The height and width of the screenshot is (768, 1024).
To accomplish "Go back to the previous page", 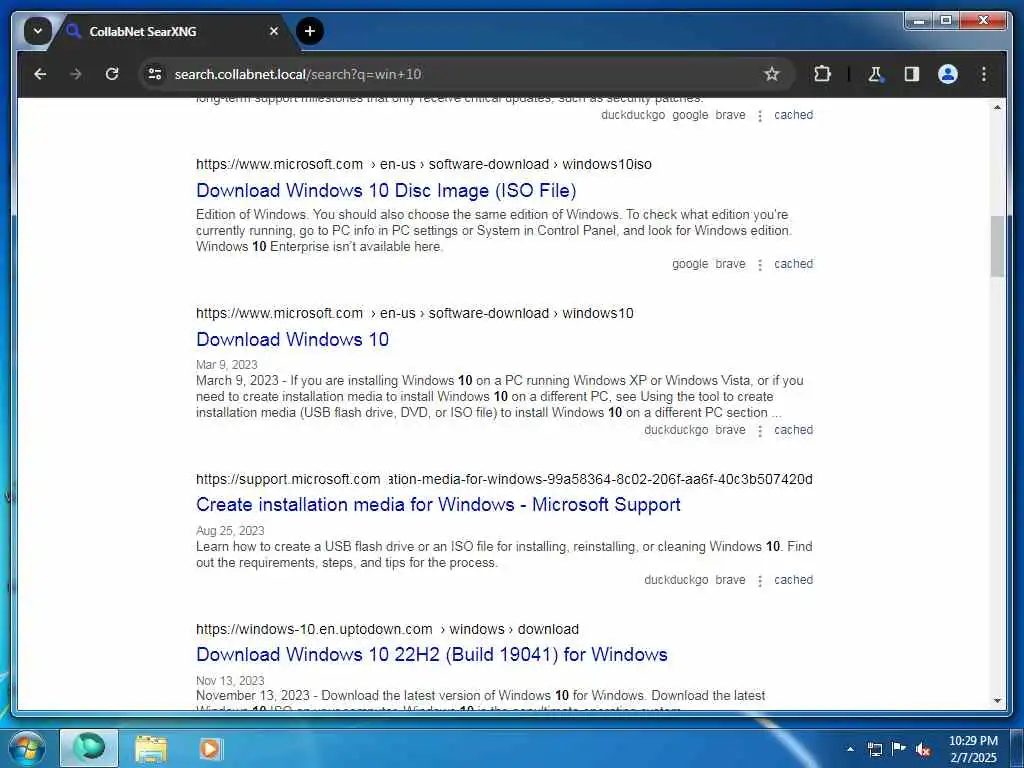I will pyautogui.click(x=40, y=74).
